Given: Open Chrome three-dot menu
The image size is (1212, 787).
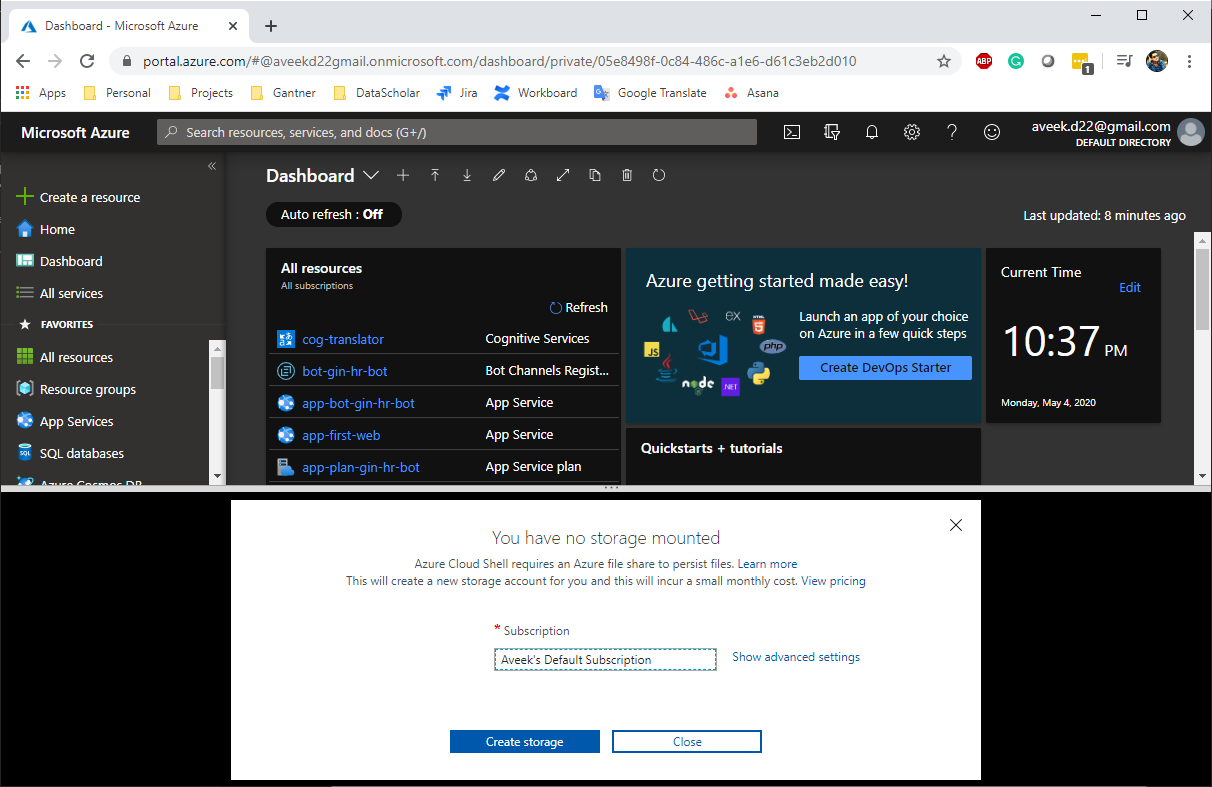Looking at the screenshot, I should coord(1190,61).
